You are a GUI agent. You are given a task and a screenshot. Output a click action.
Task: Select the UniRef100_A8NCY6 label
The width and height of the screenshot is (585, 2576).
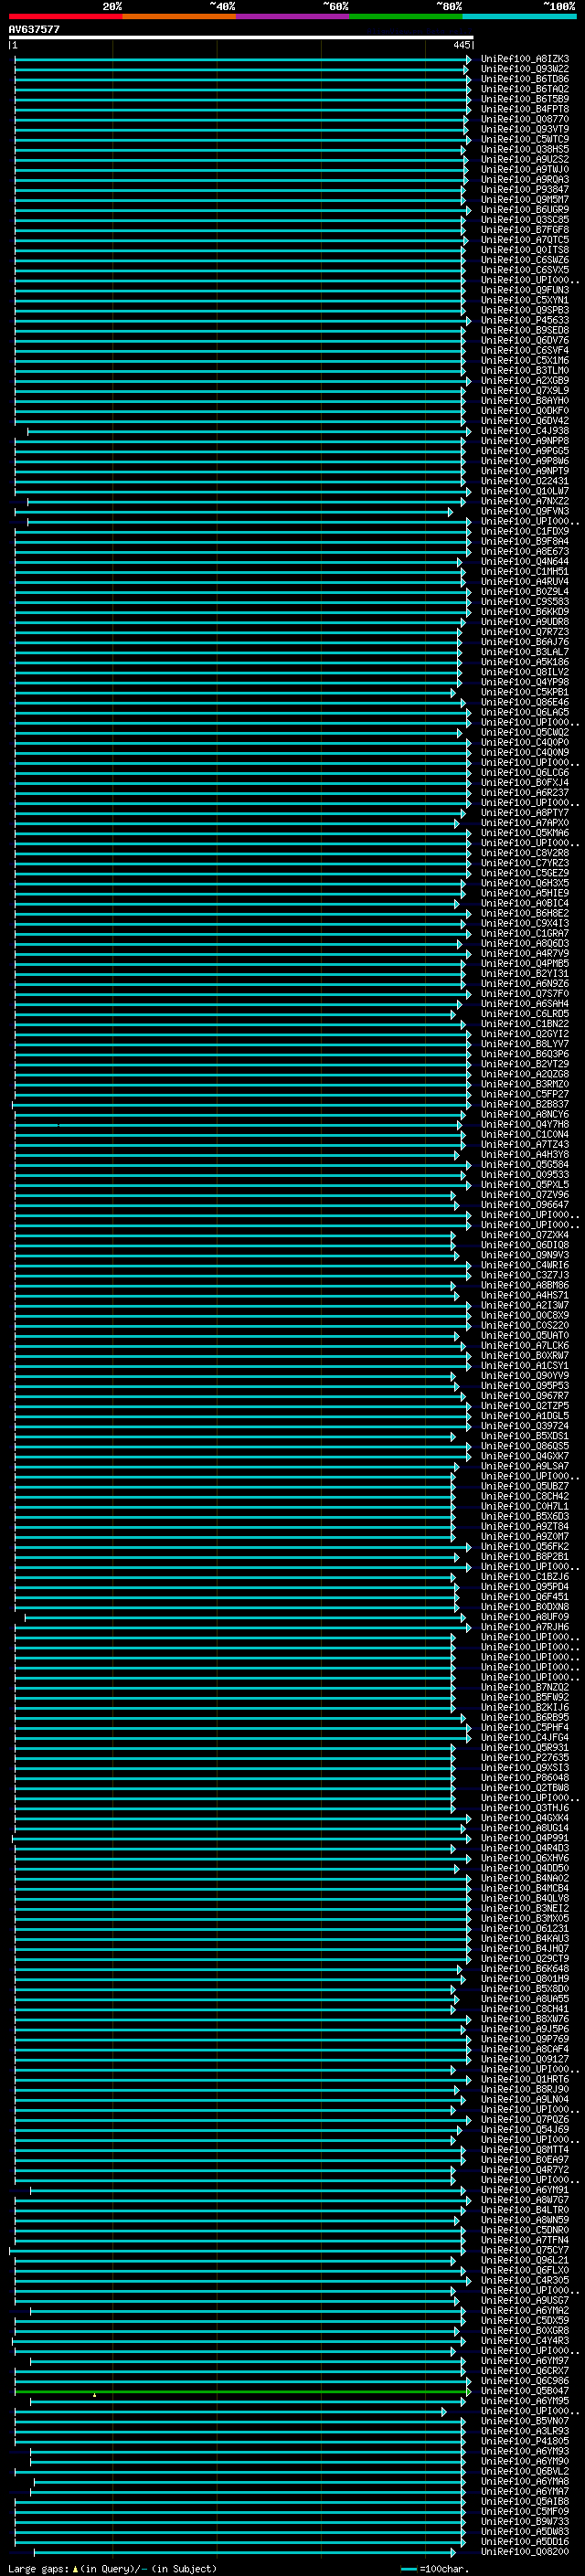point(525,1114)
